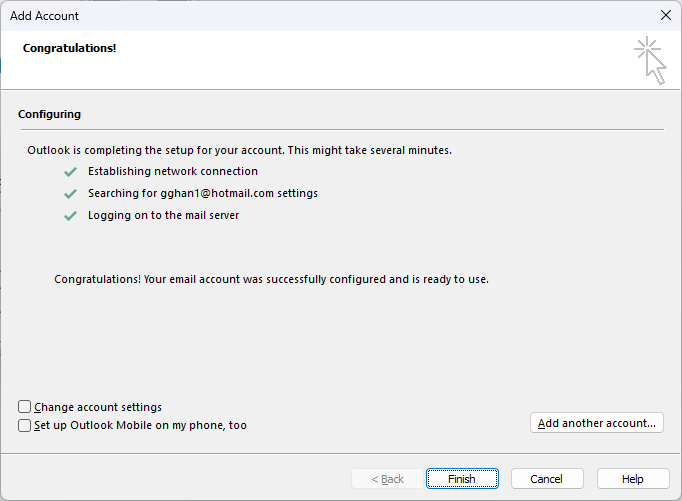682x501 pixels.
Task: Select the Configuring section label
Action: coord(49,115)
